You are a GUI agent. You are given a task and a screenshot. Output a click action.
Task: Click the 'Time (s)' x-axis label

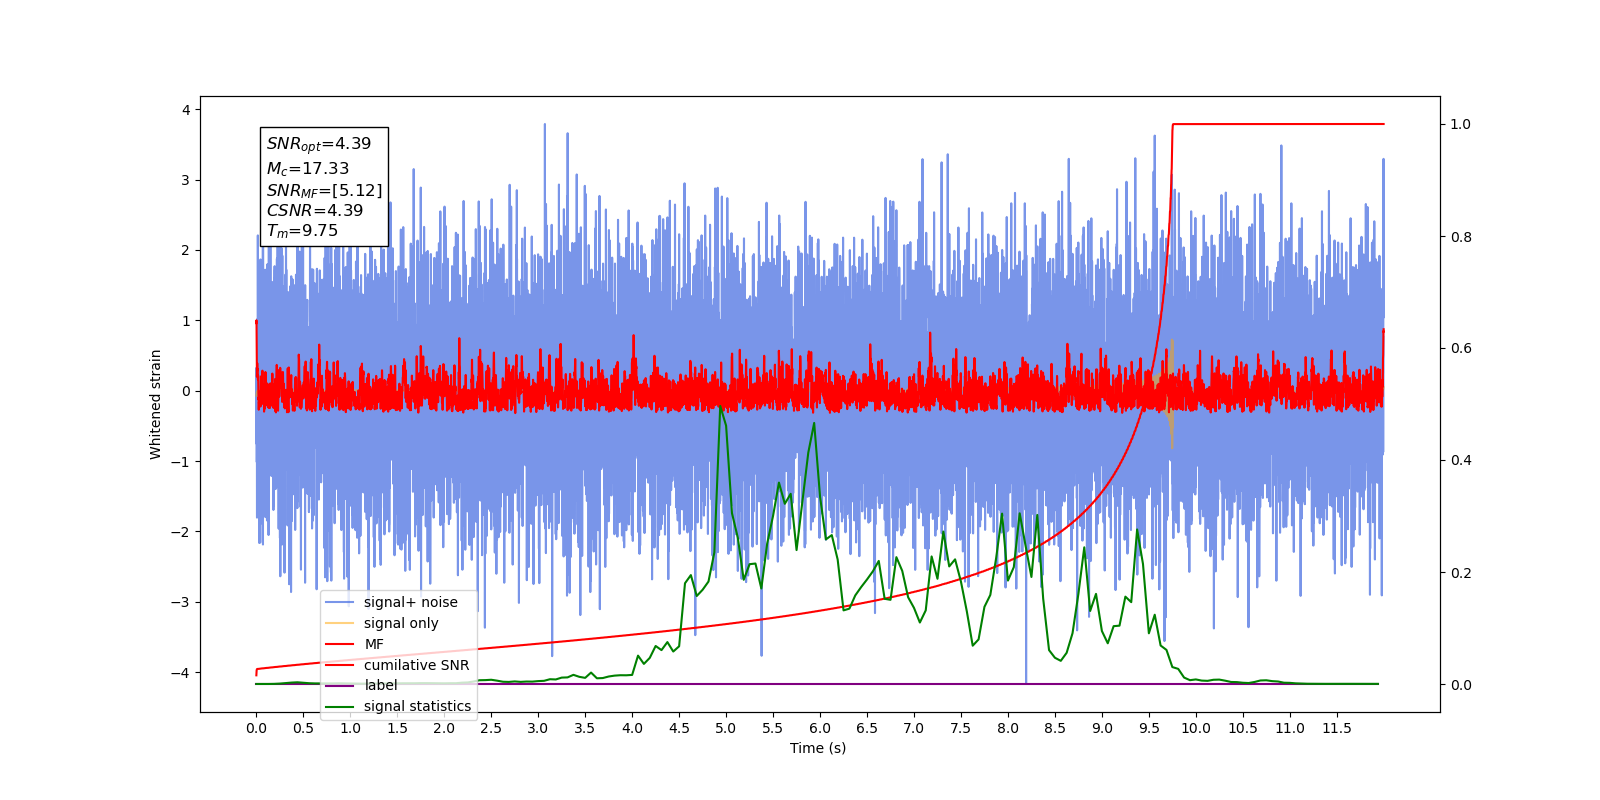tap(818, 748)
